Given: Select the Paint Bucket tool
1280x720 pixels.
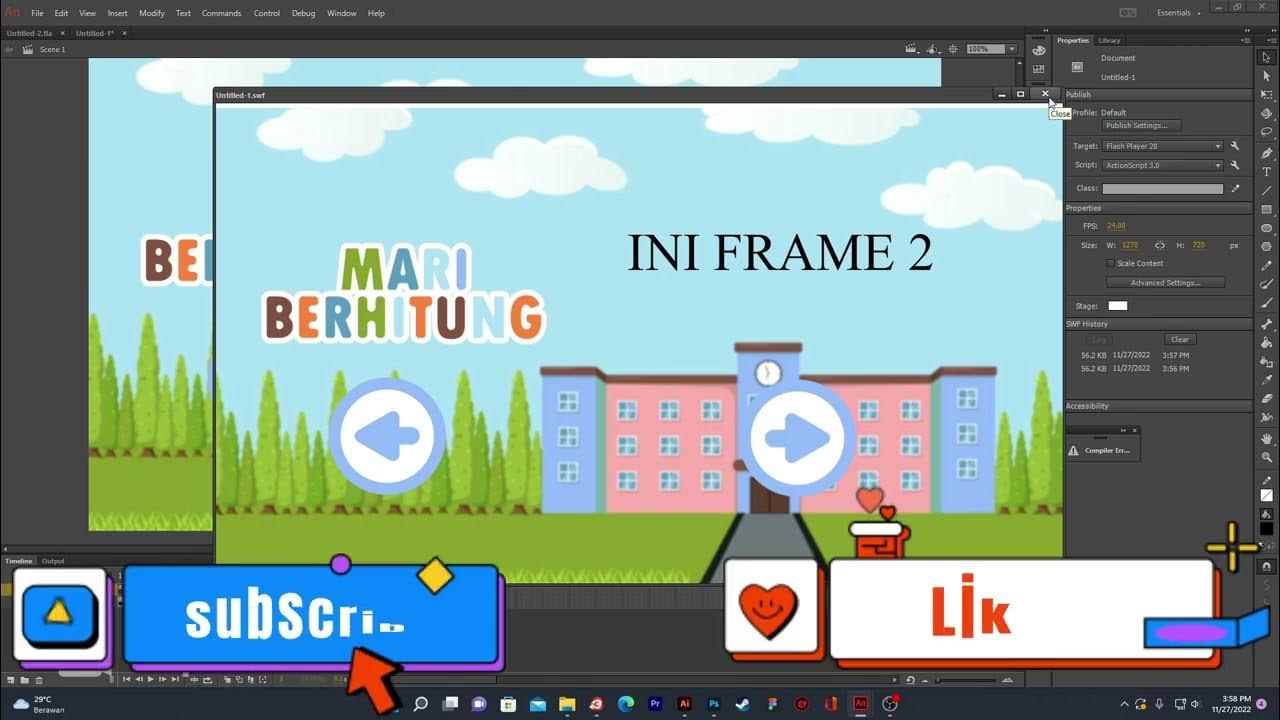Looking at the screenshot, I should (x=1267, y=343).
